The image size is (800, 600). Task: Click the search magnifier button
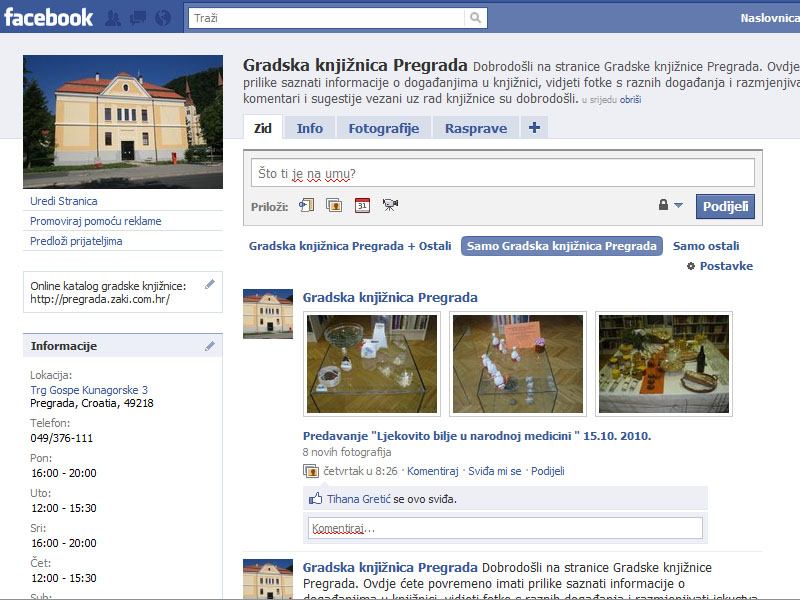[x=476, y=18]
